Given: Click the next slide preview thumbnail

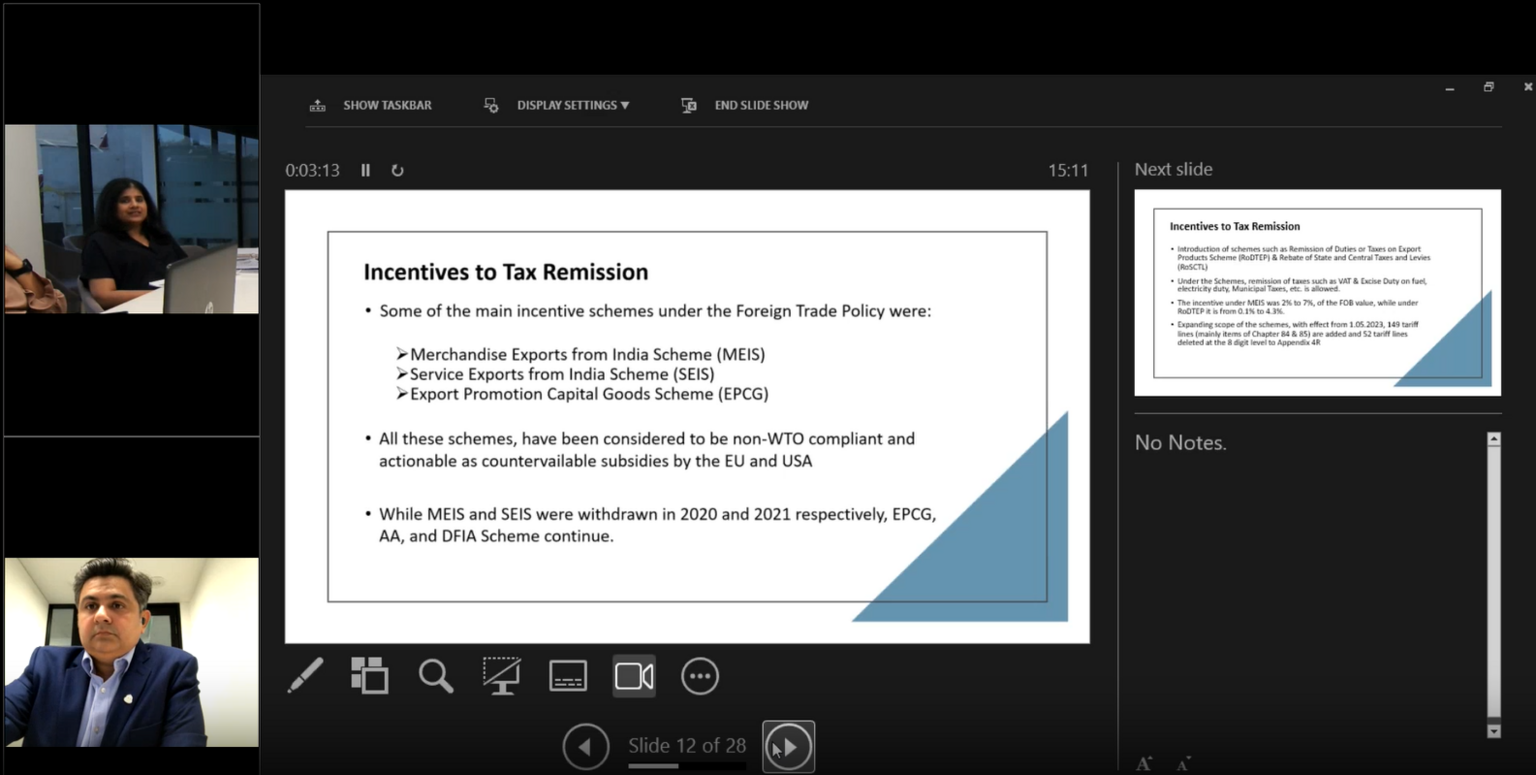Looking at the screenshot, I should click(x=1317, y=292).
